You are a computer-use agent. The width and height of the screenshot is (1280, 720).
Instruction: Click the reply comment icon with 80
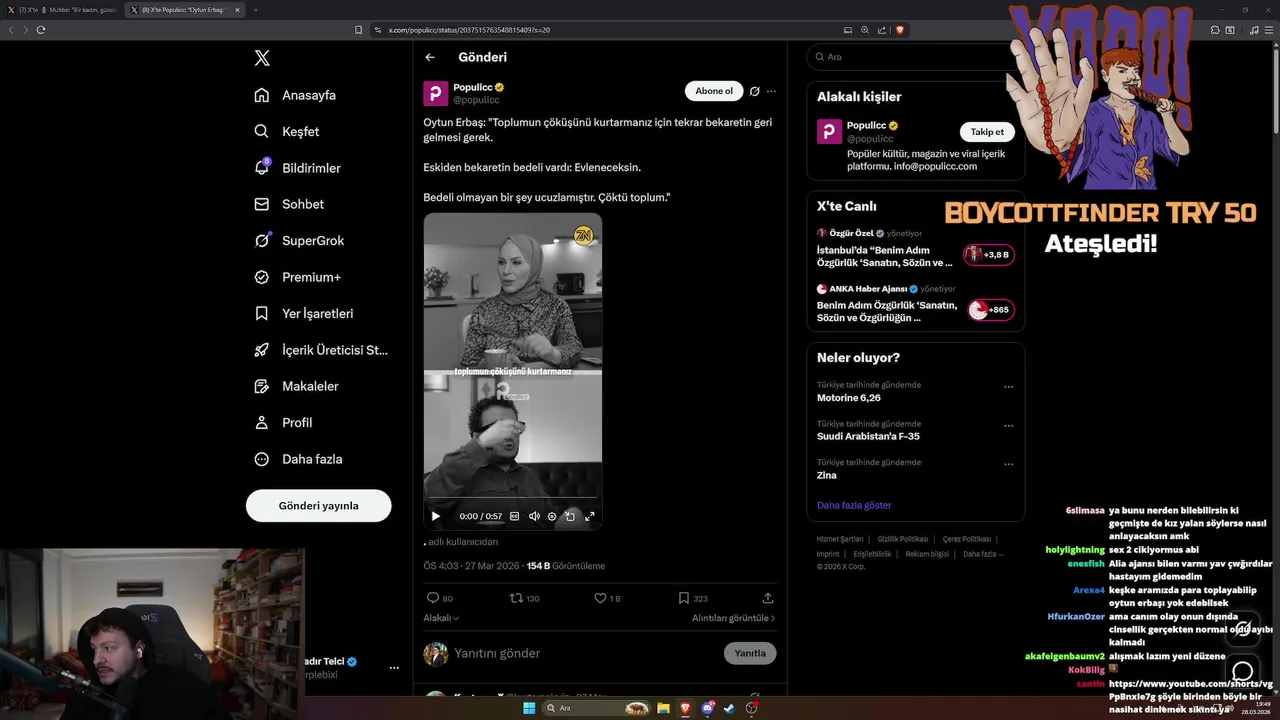click(x=440, y=598)
